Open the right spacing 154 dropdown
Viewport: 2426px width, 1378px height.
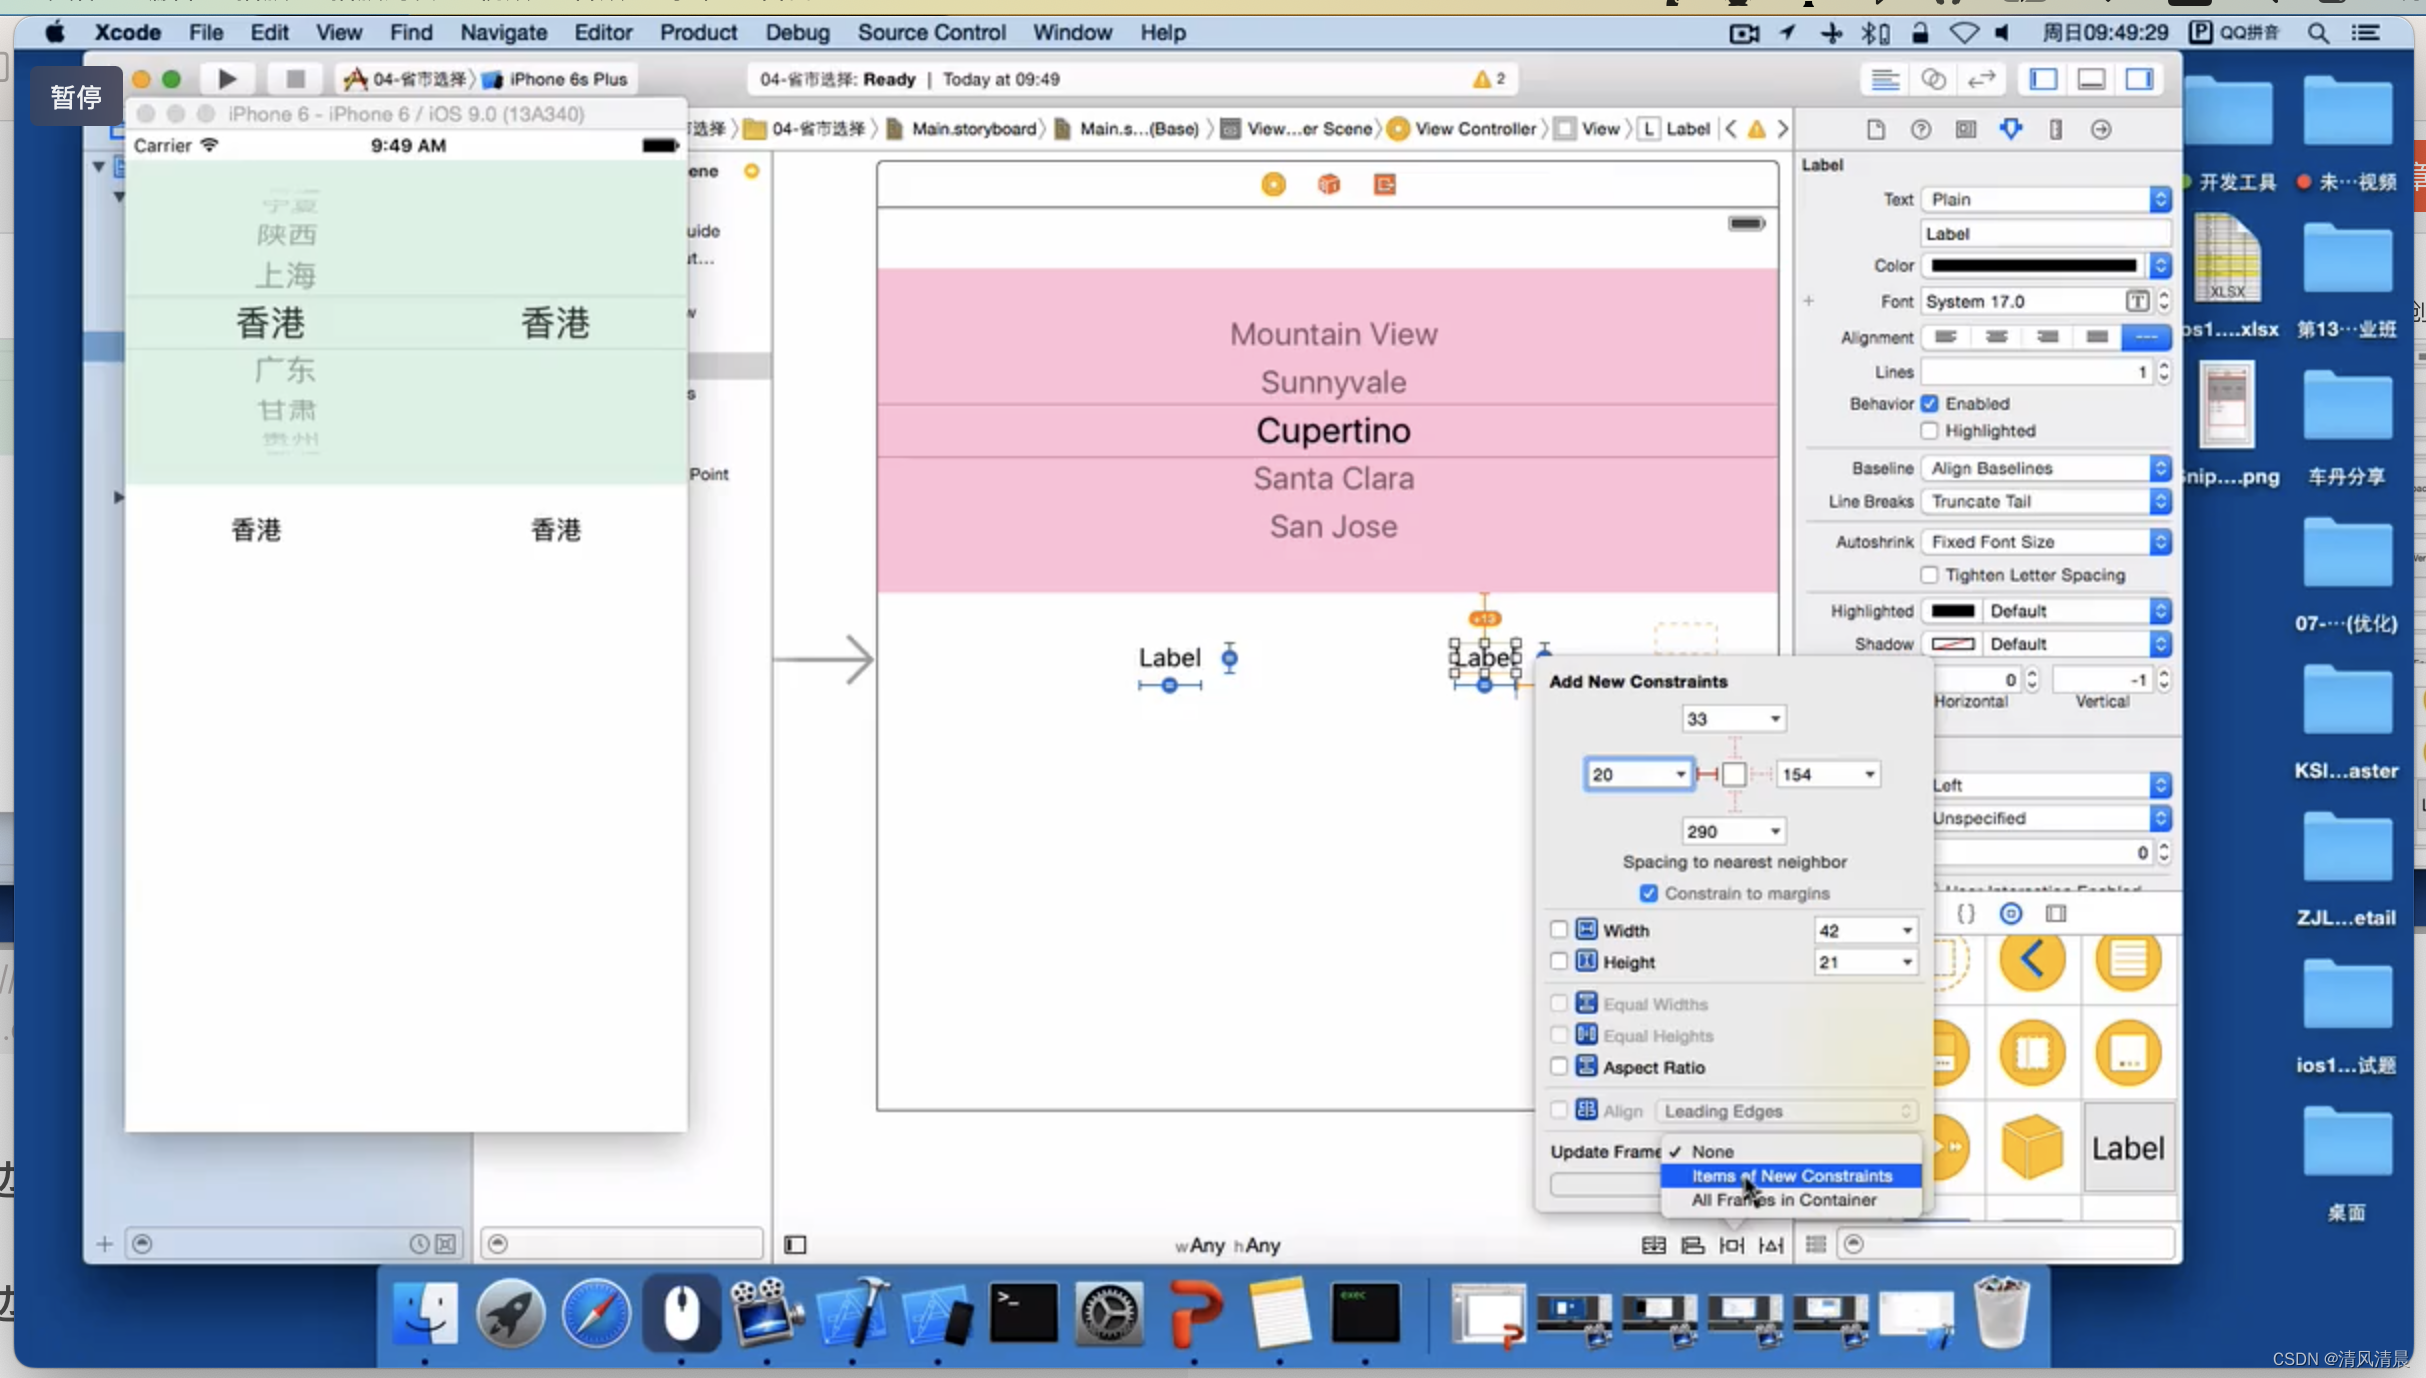(x=1869, y=775)
